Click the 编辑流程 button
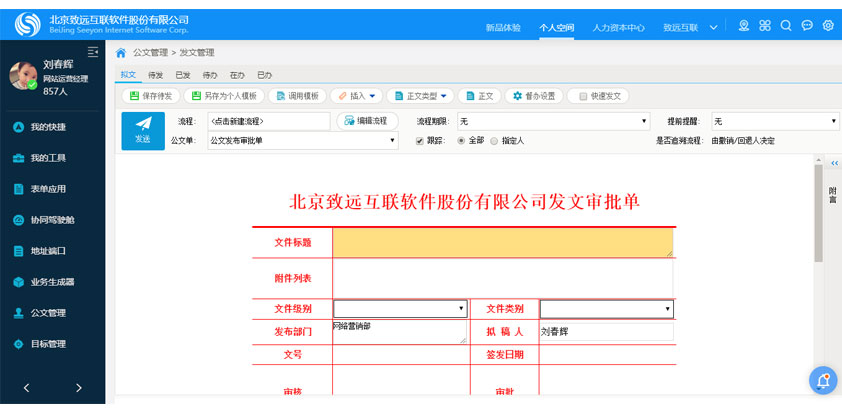The image size is (842, 415). [x=367, y=121]
